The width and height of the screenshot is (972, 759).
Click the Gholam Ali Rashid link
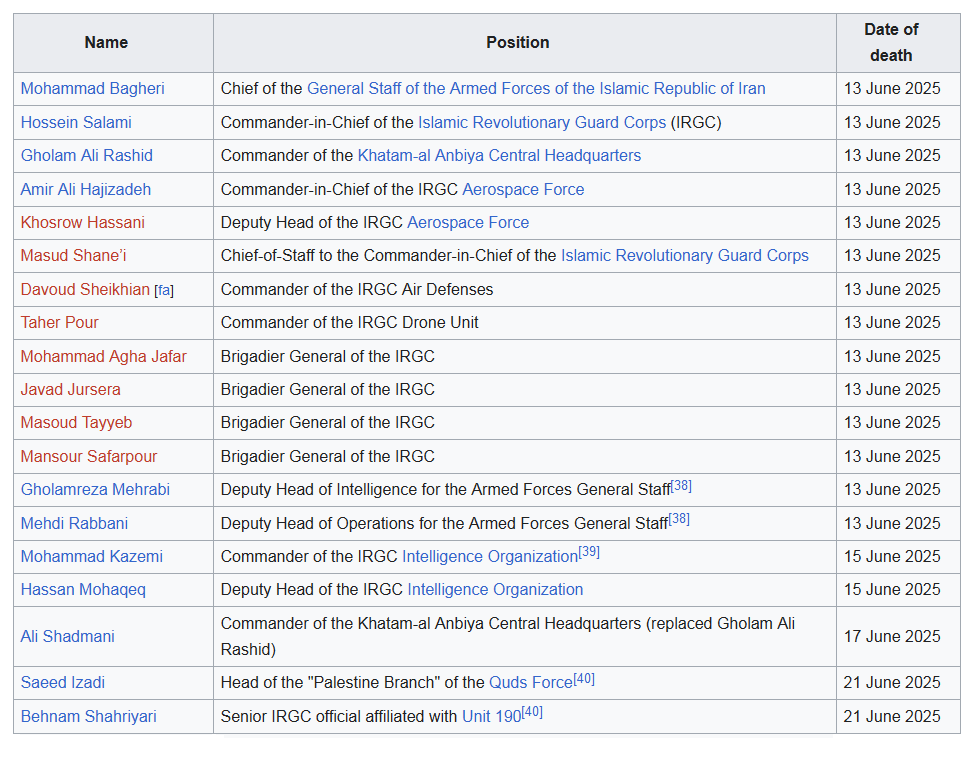tap(86, 155)
